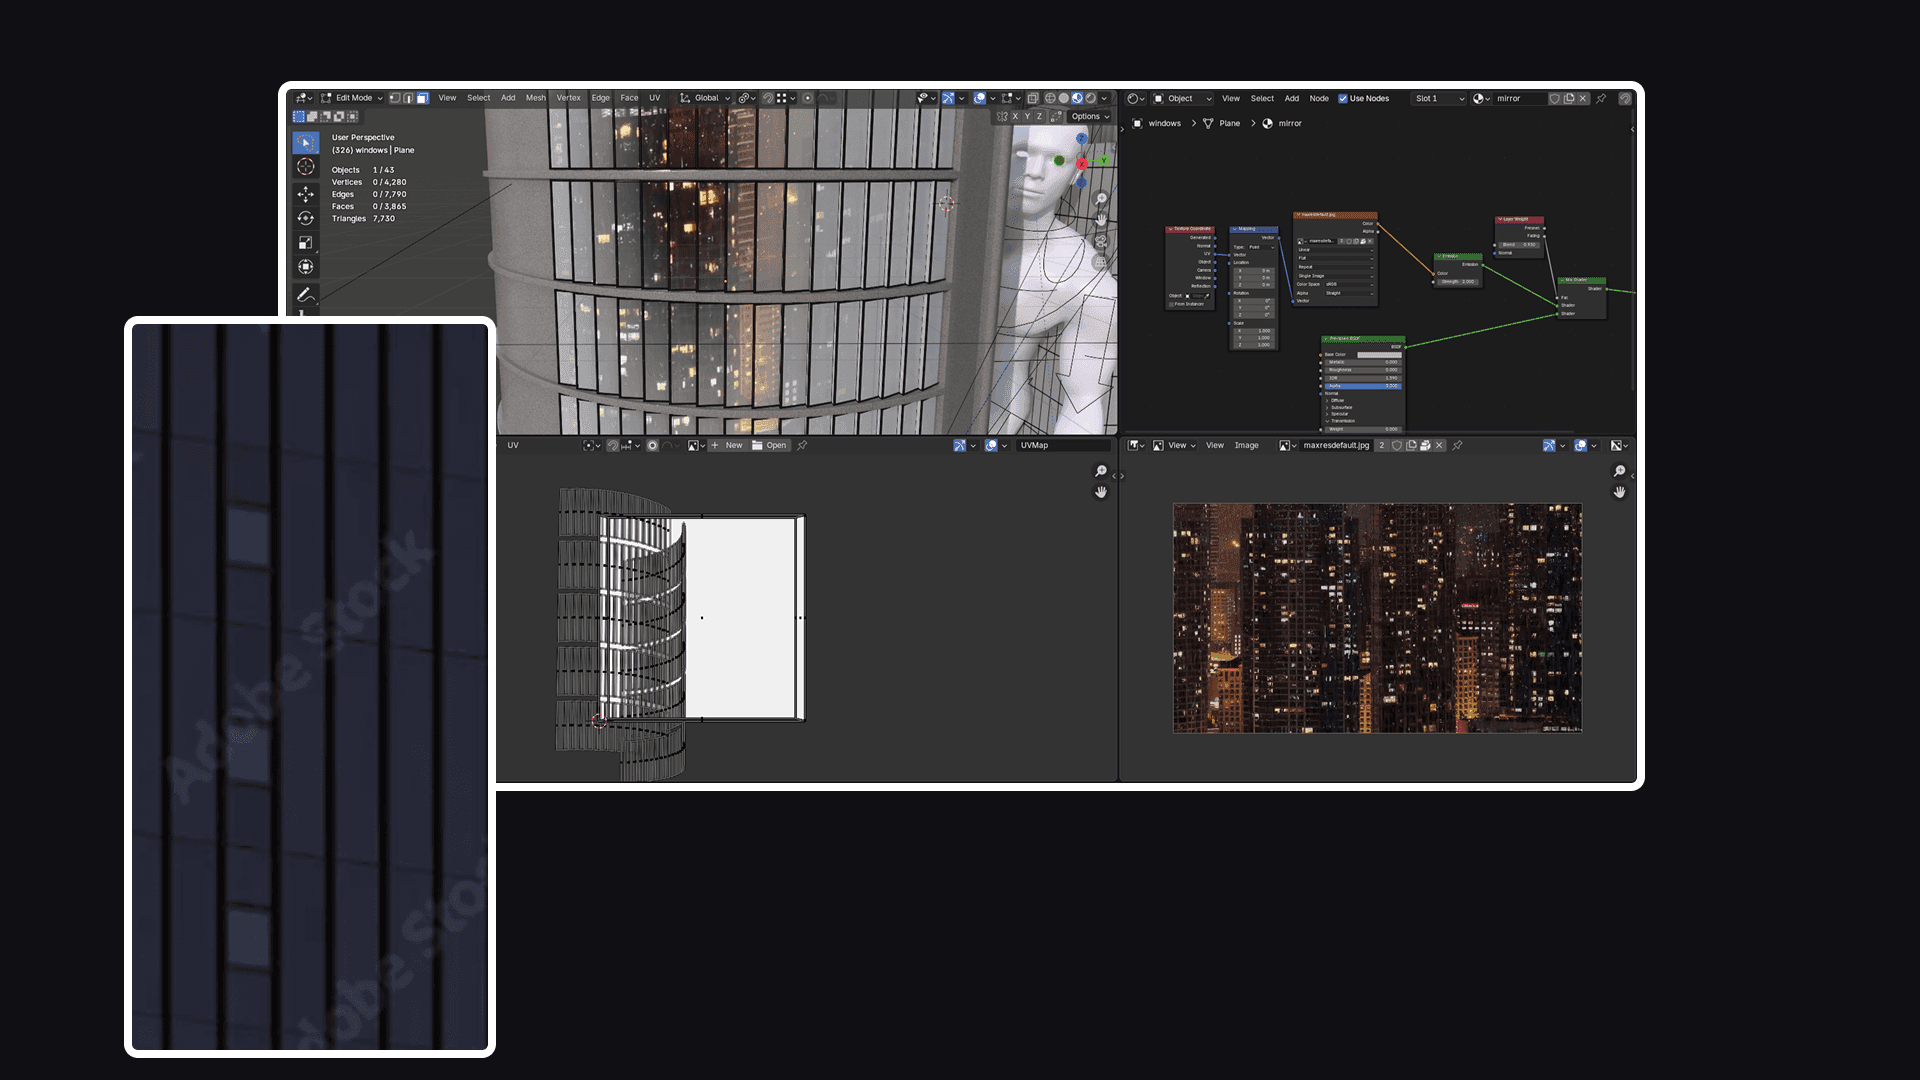Toggle X-ray view in viewport header
1920x1080 pixels.
click(1033, 98)
